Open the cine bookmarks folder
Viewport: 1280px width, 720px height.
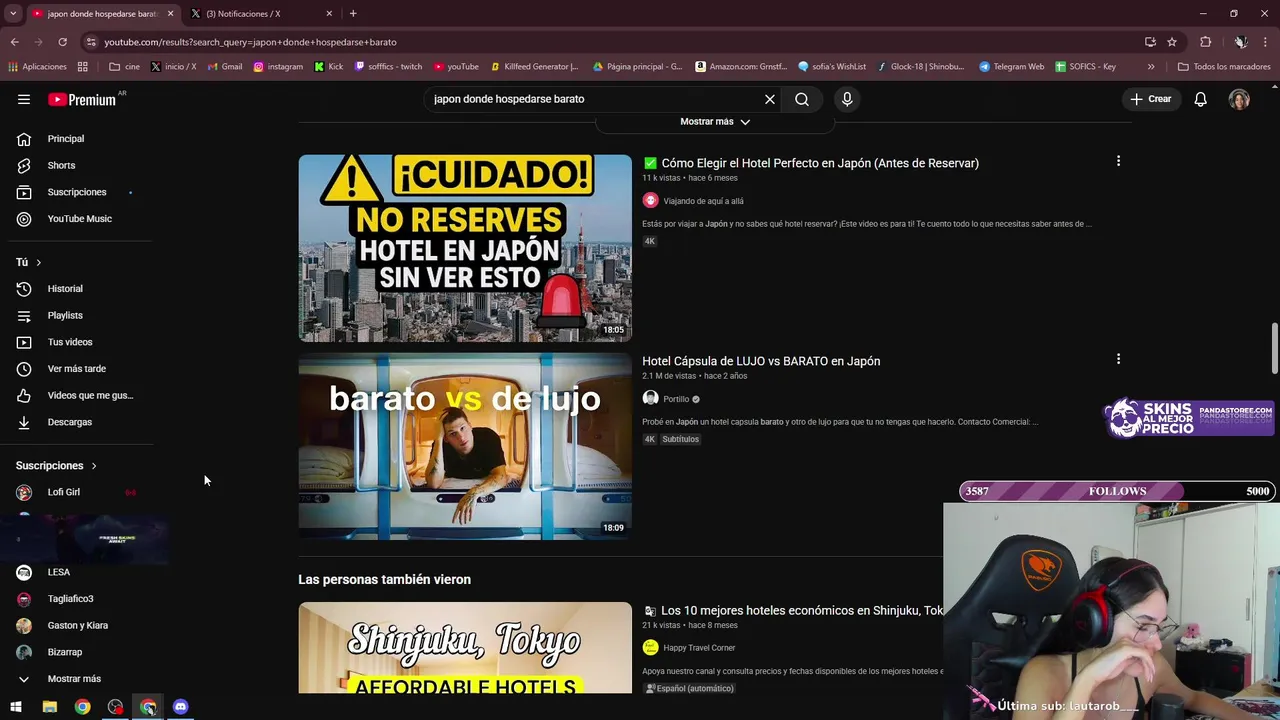125,67
